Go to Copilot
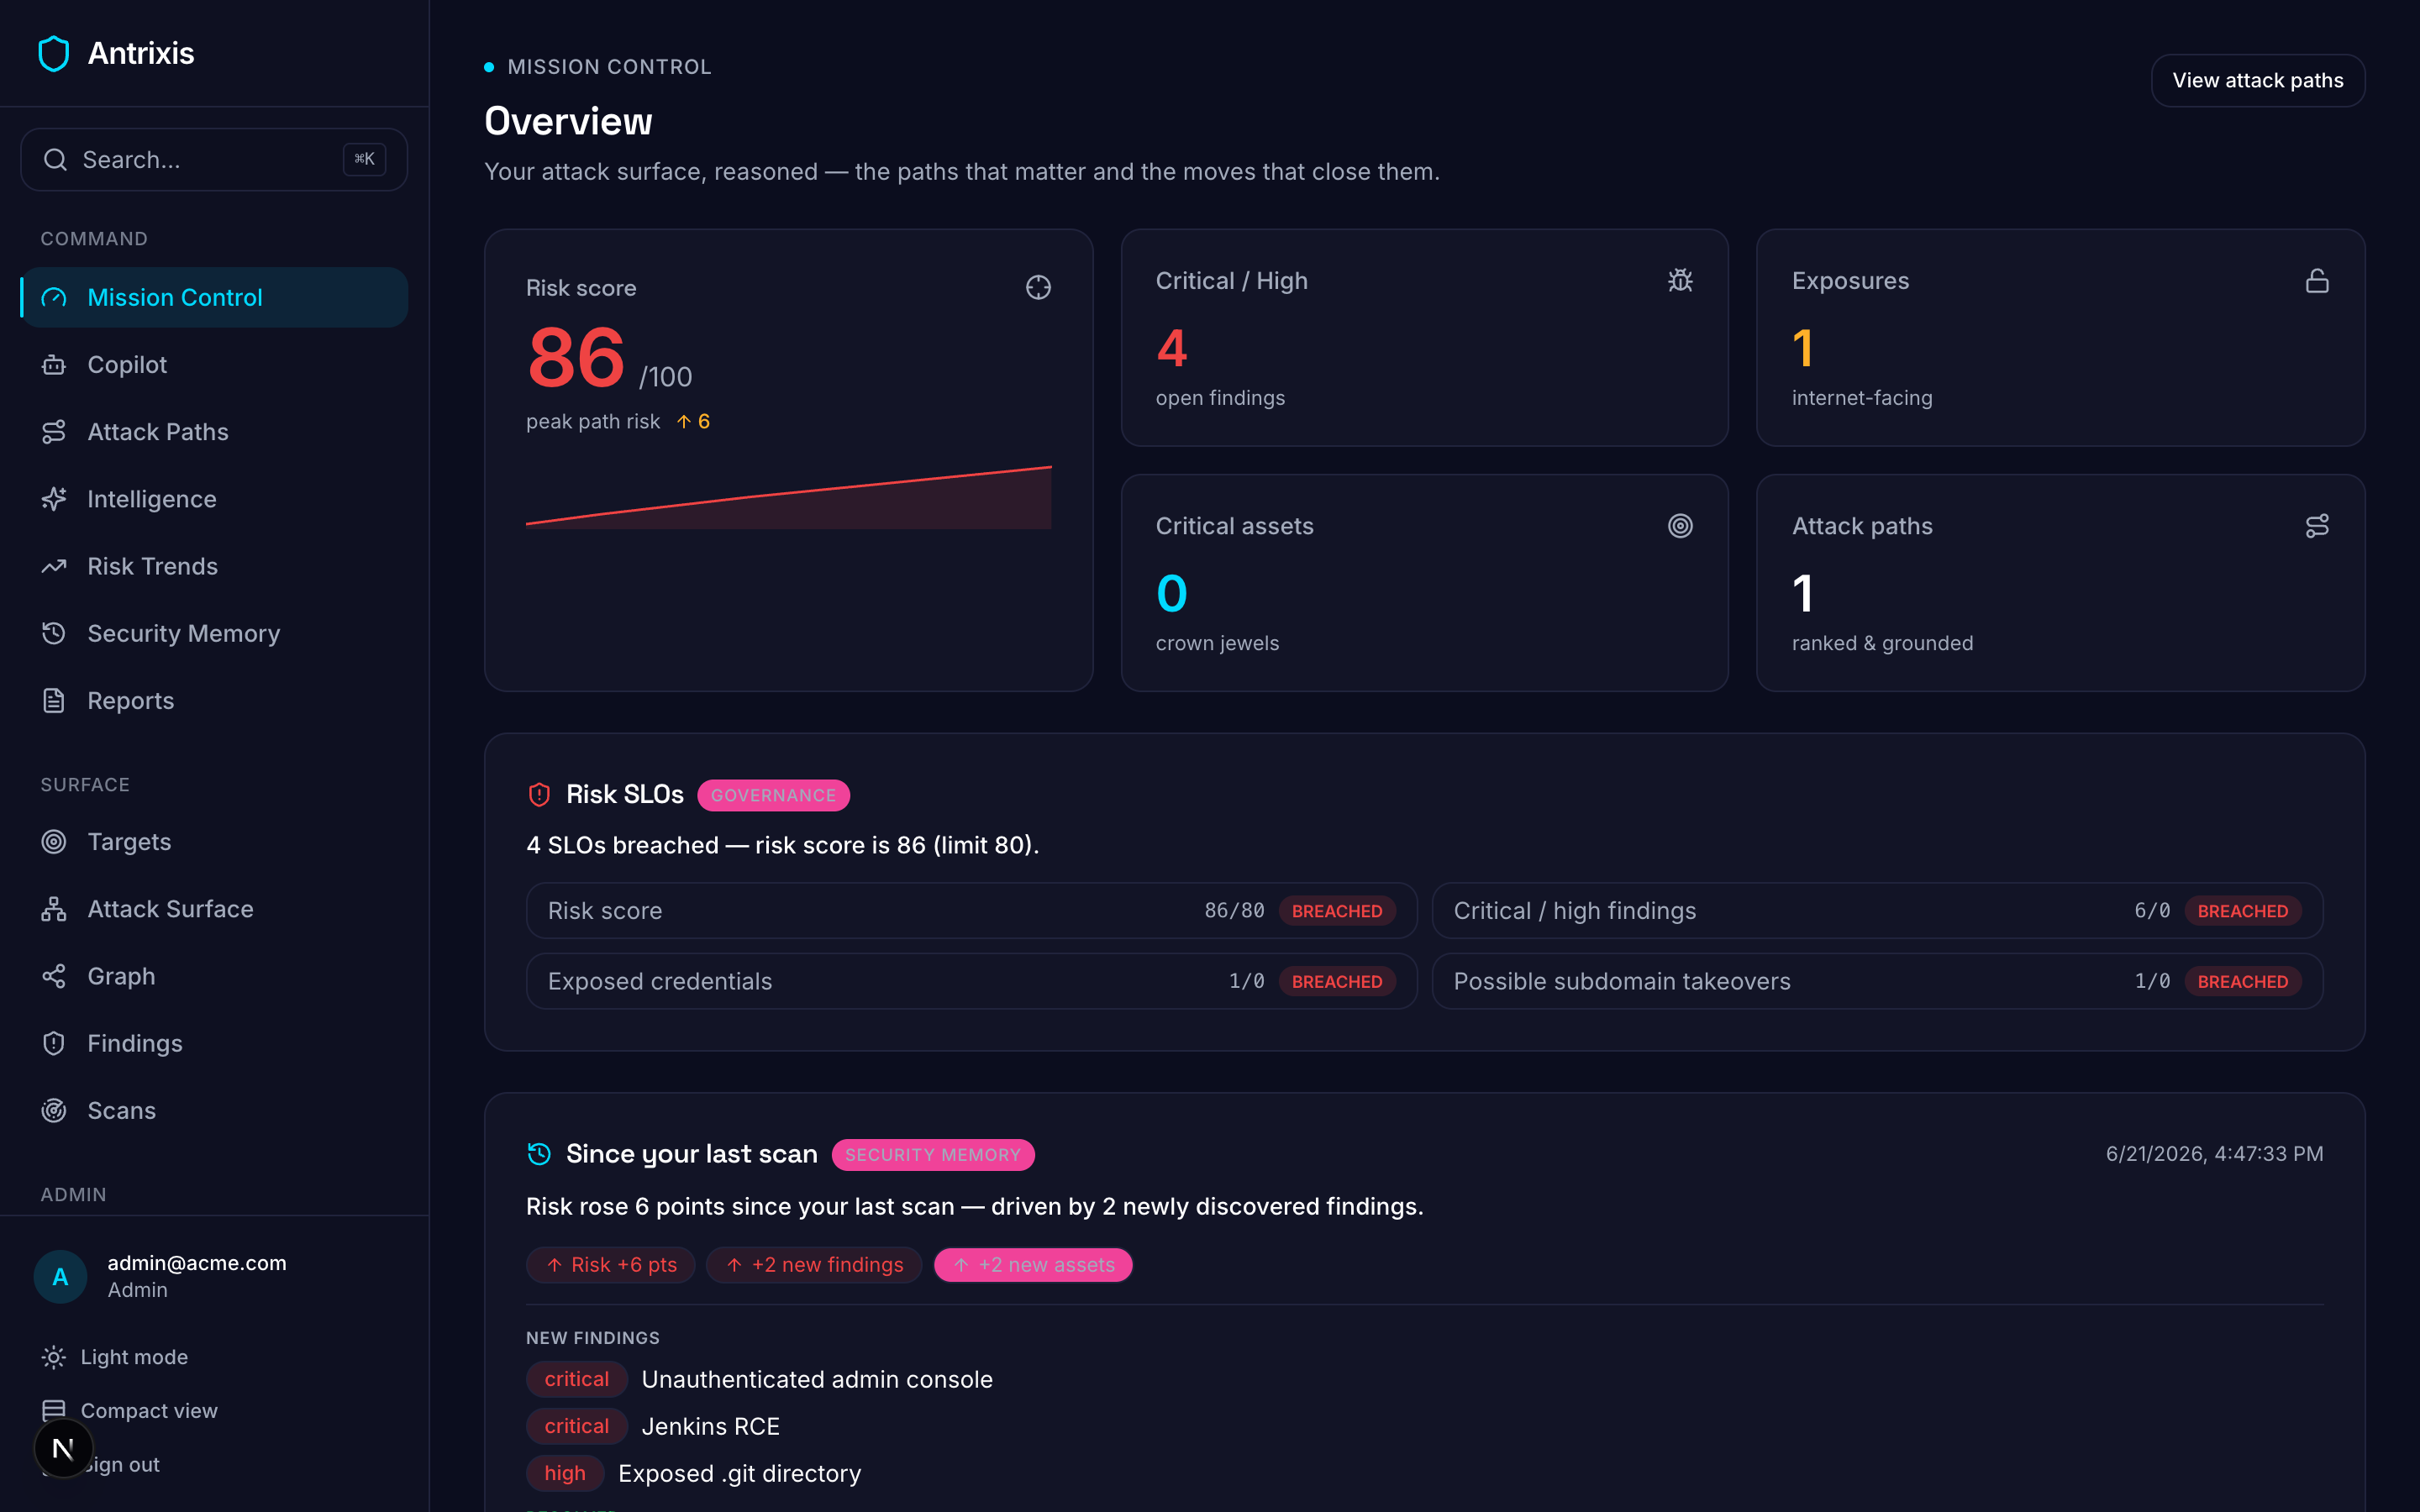The width and height of the screenshot is (2420, 1512). point(215,364)
